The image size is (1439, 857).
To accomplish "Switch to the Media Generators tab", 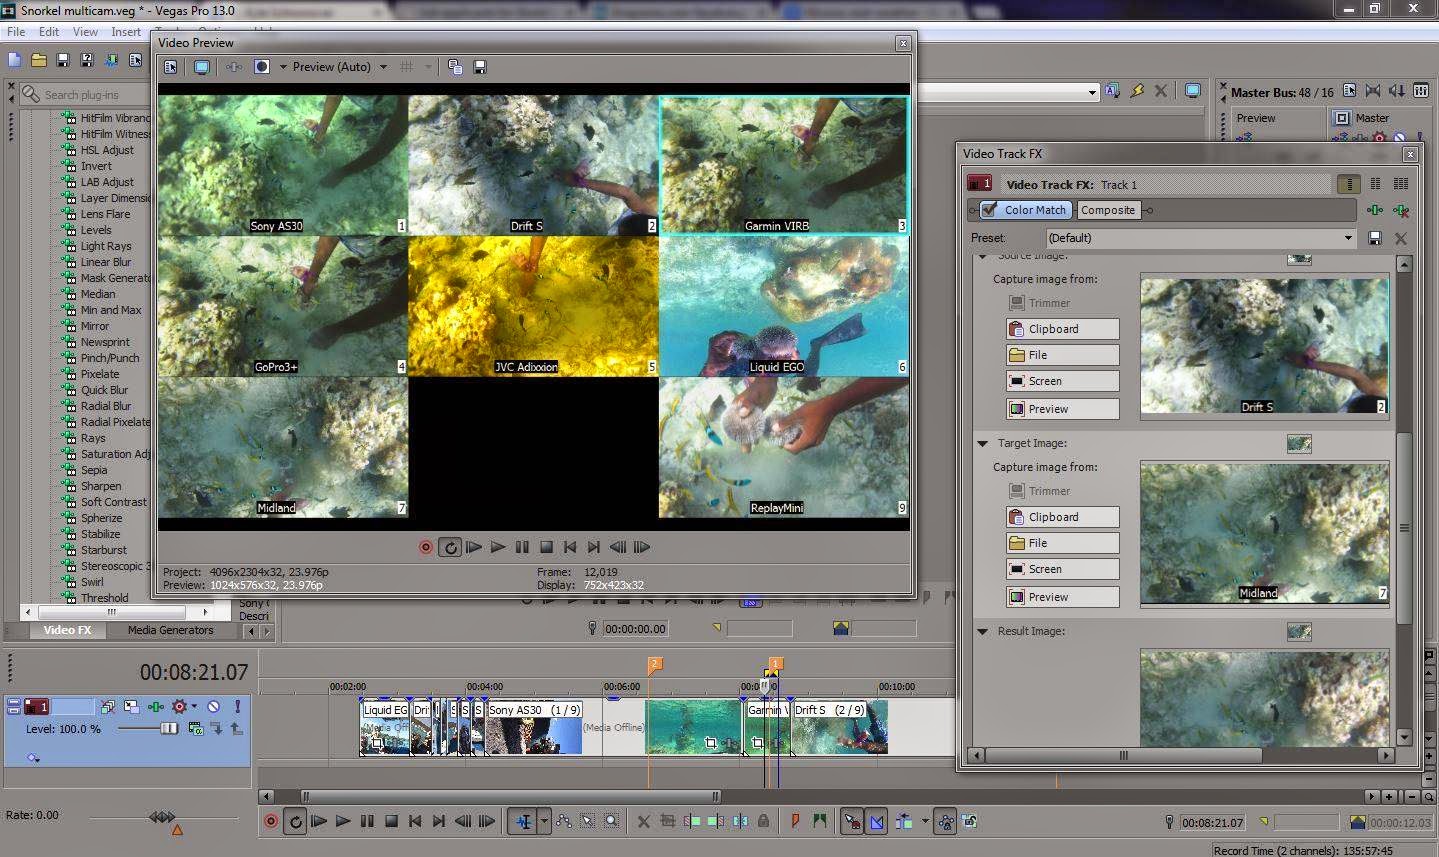I will click(170, 630).
